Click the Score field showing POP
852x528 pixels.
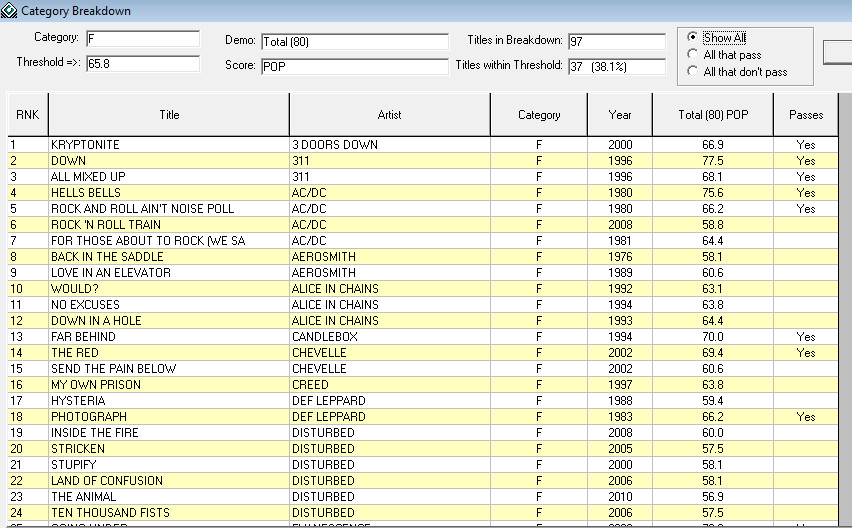[354, 67]
